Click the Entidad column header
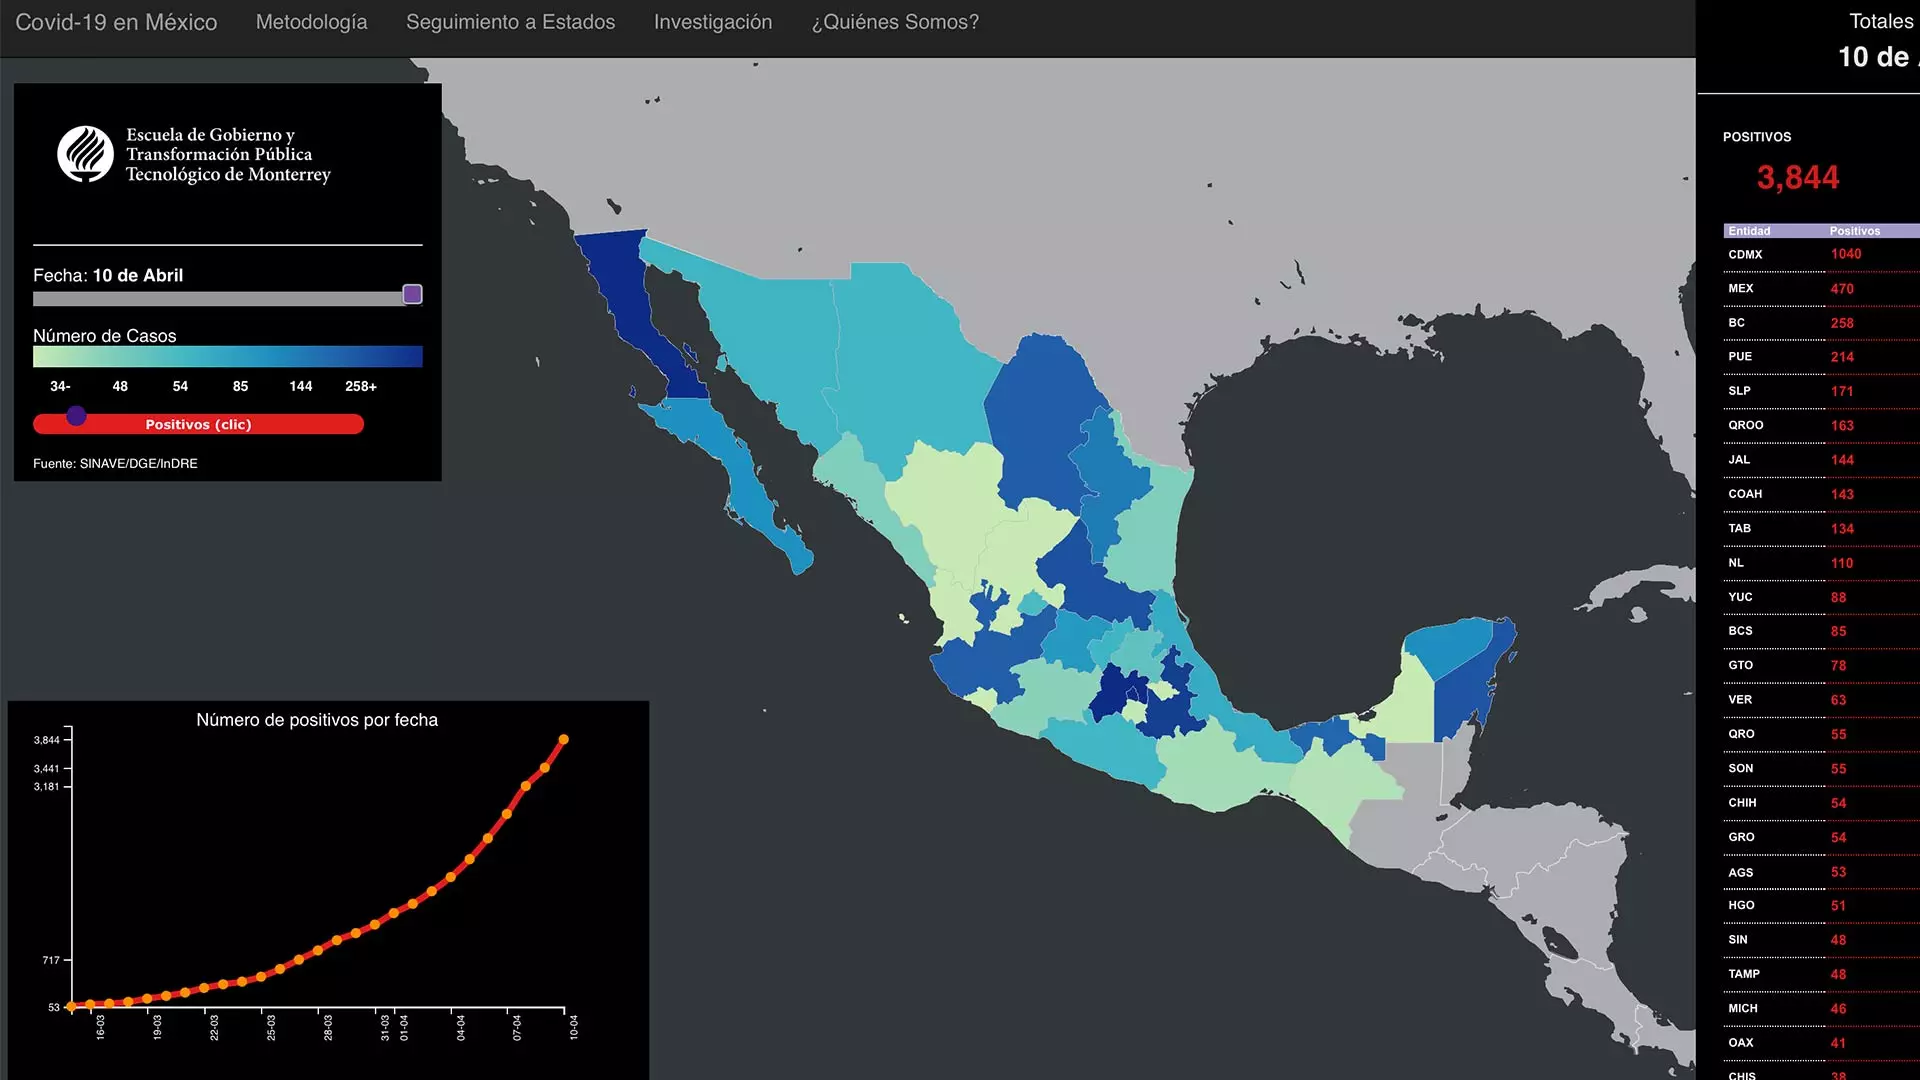This screenshot has height=1080, width=1920. coord(1749,231)
